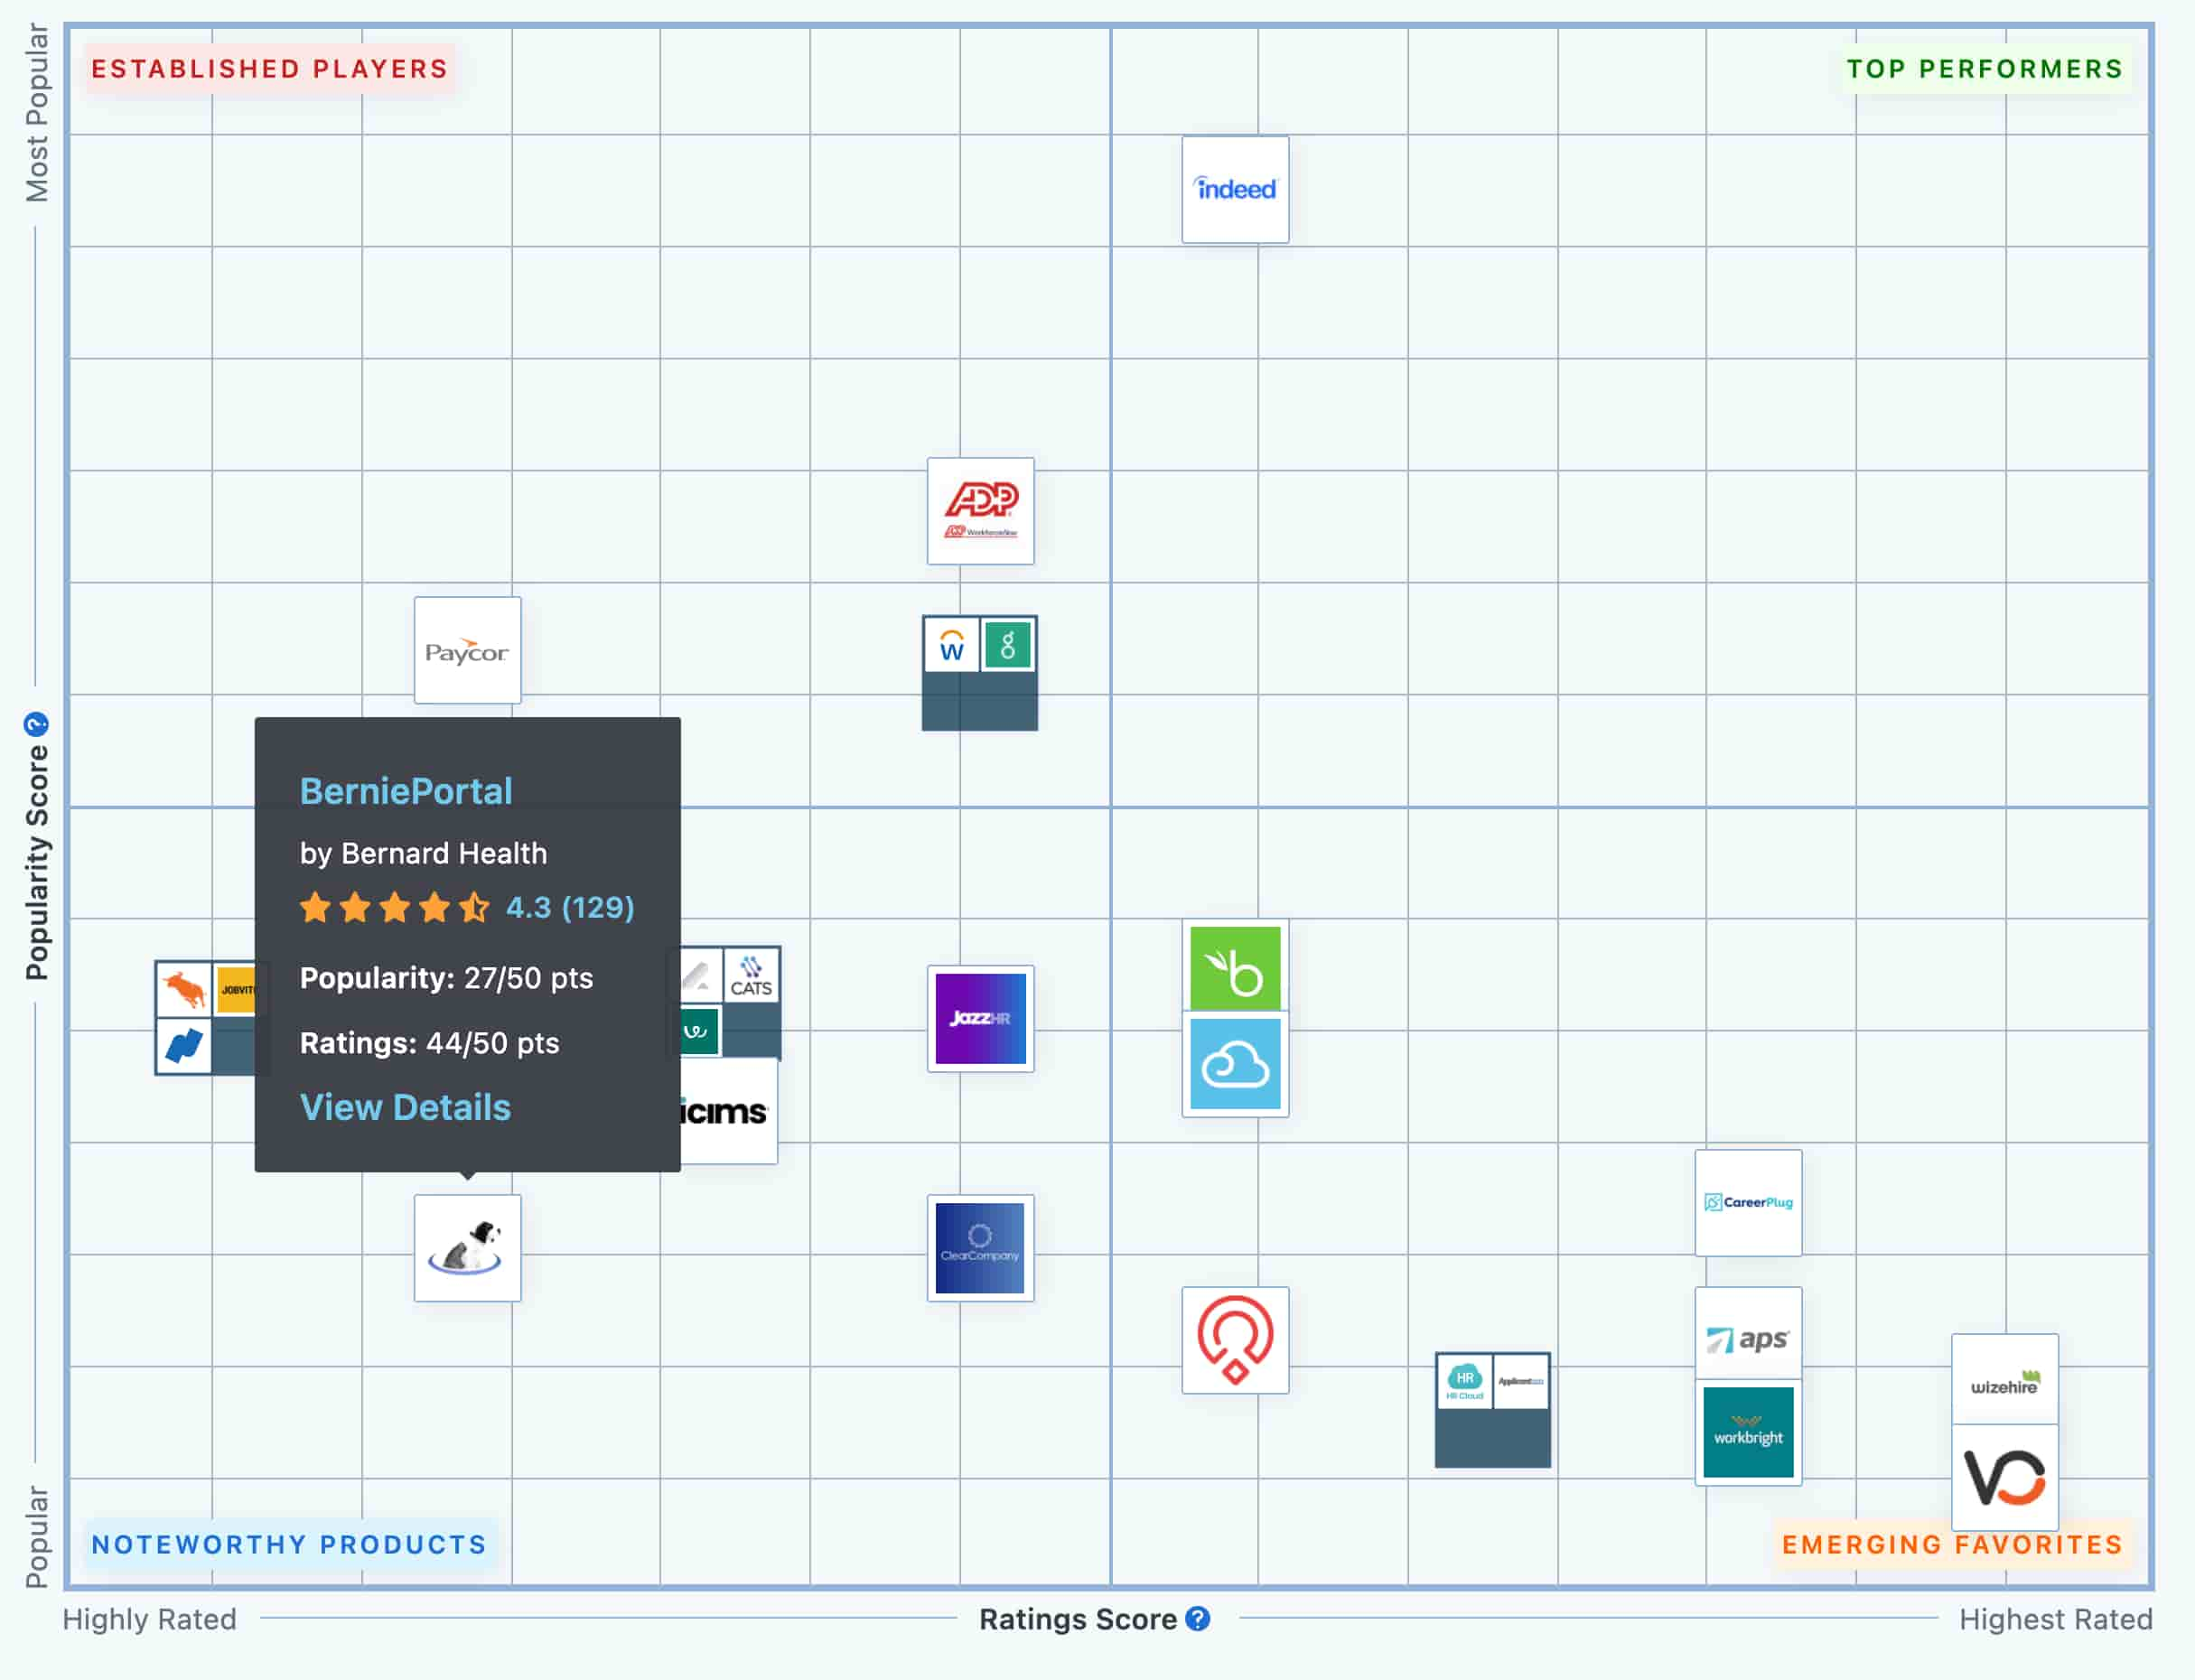Screen dimensions: 2195x1680
Task: Click the Established Players quadrant label
Action: point(270,69)
